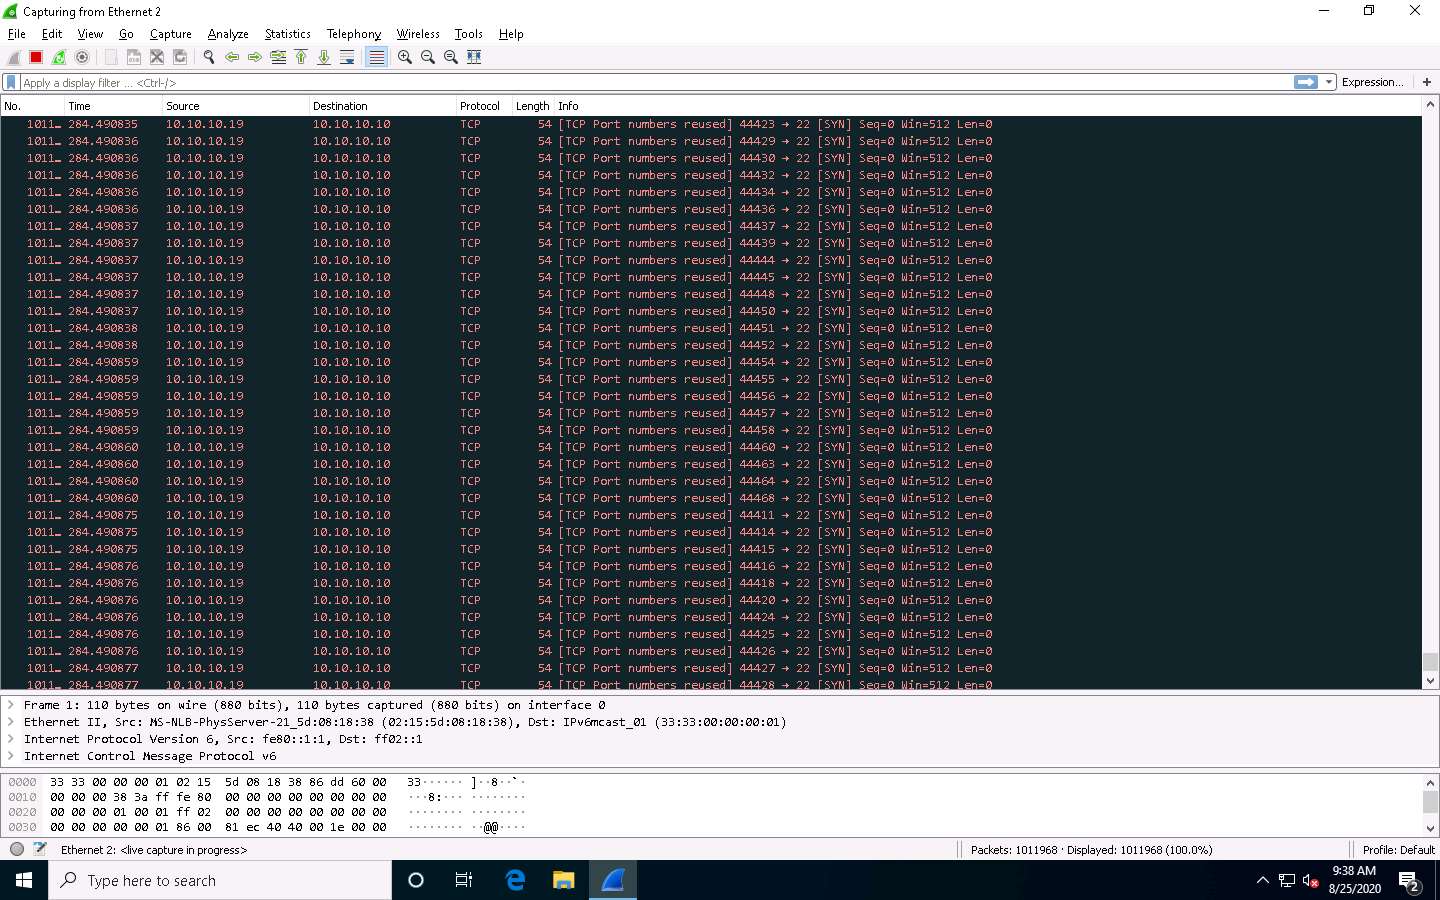Screen dimensions: 1440x900
Task: Open the Help menu
Action: point(511,34)
